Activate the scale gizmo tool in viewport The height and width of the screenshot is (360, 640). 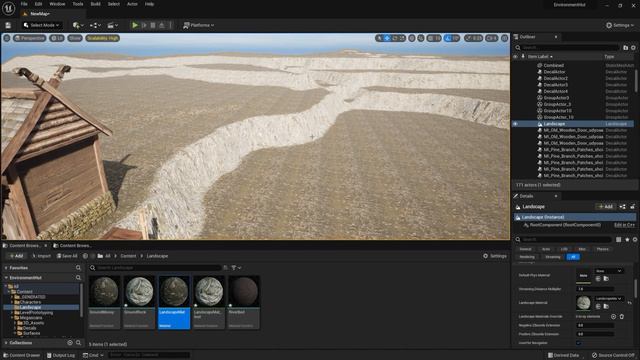[402, 38]
